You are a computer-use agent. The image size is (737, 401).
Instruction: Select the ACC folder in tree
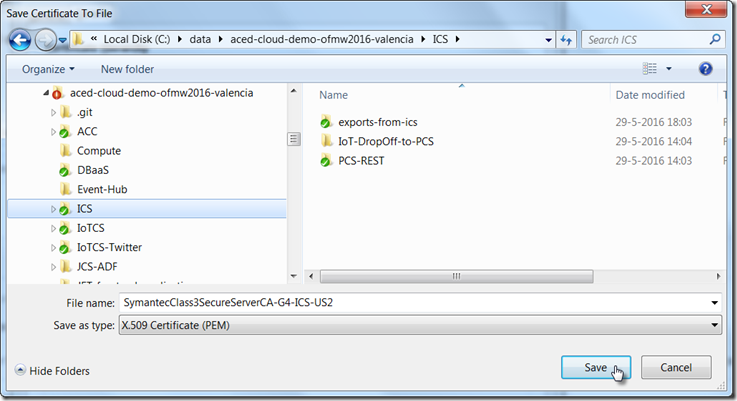(x=87, y=132)
